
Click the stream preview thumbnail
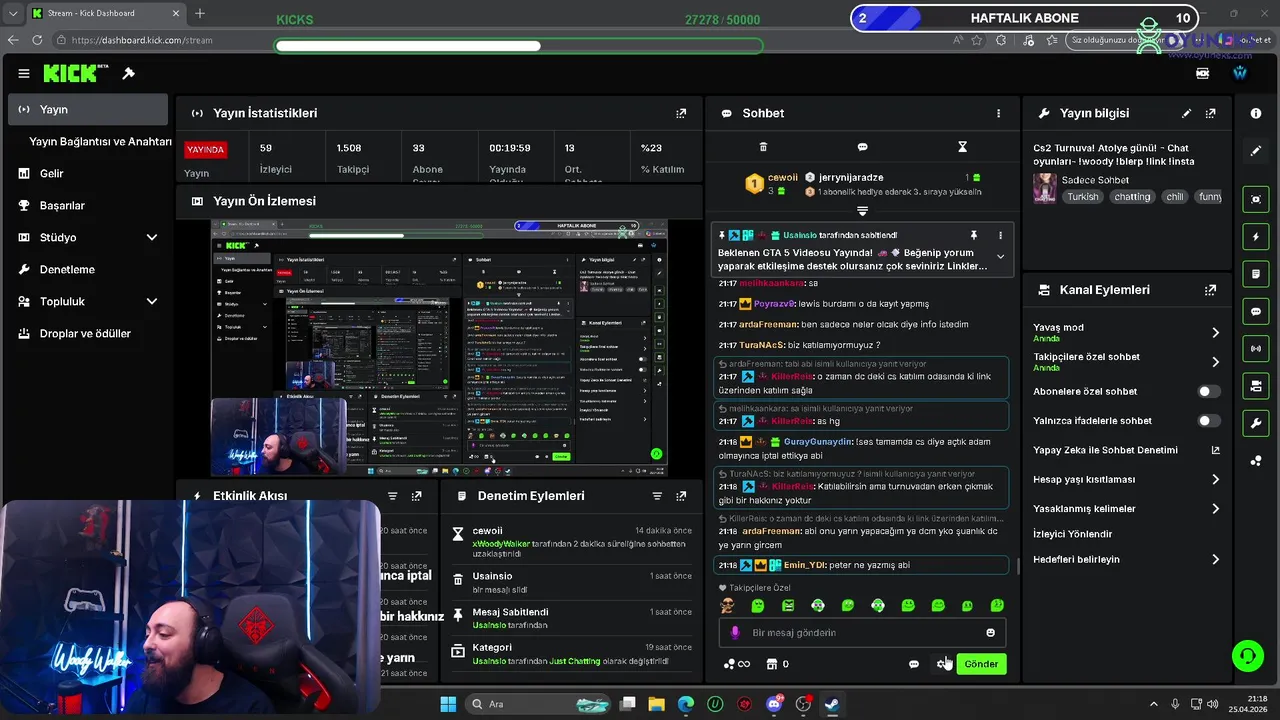439,347
